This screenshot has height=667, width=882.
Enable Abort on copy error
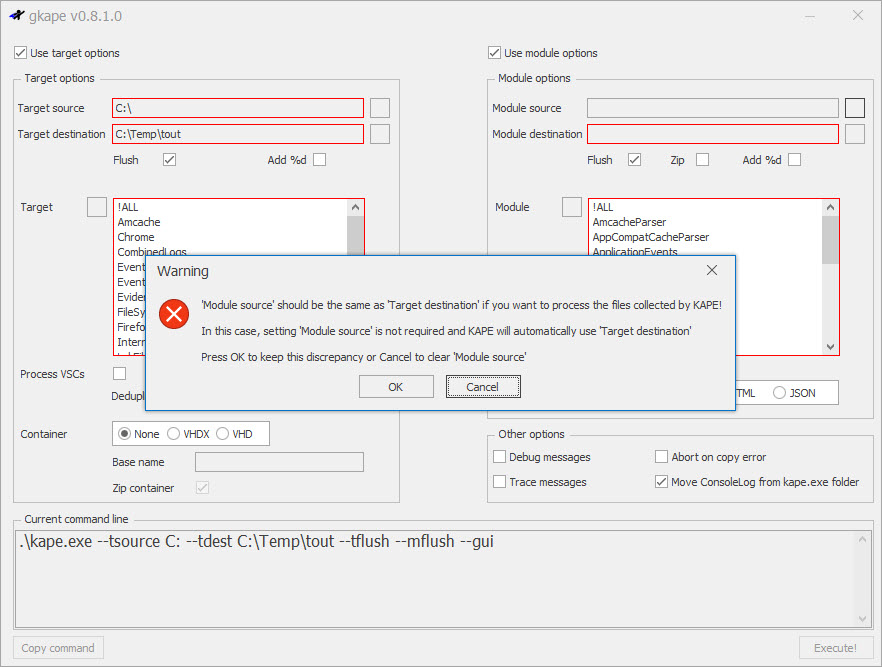point(662,457)
